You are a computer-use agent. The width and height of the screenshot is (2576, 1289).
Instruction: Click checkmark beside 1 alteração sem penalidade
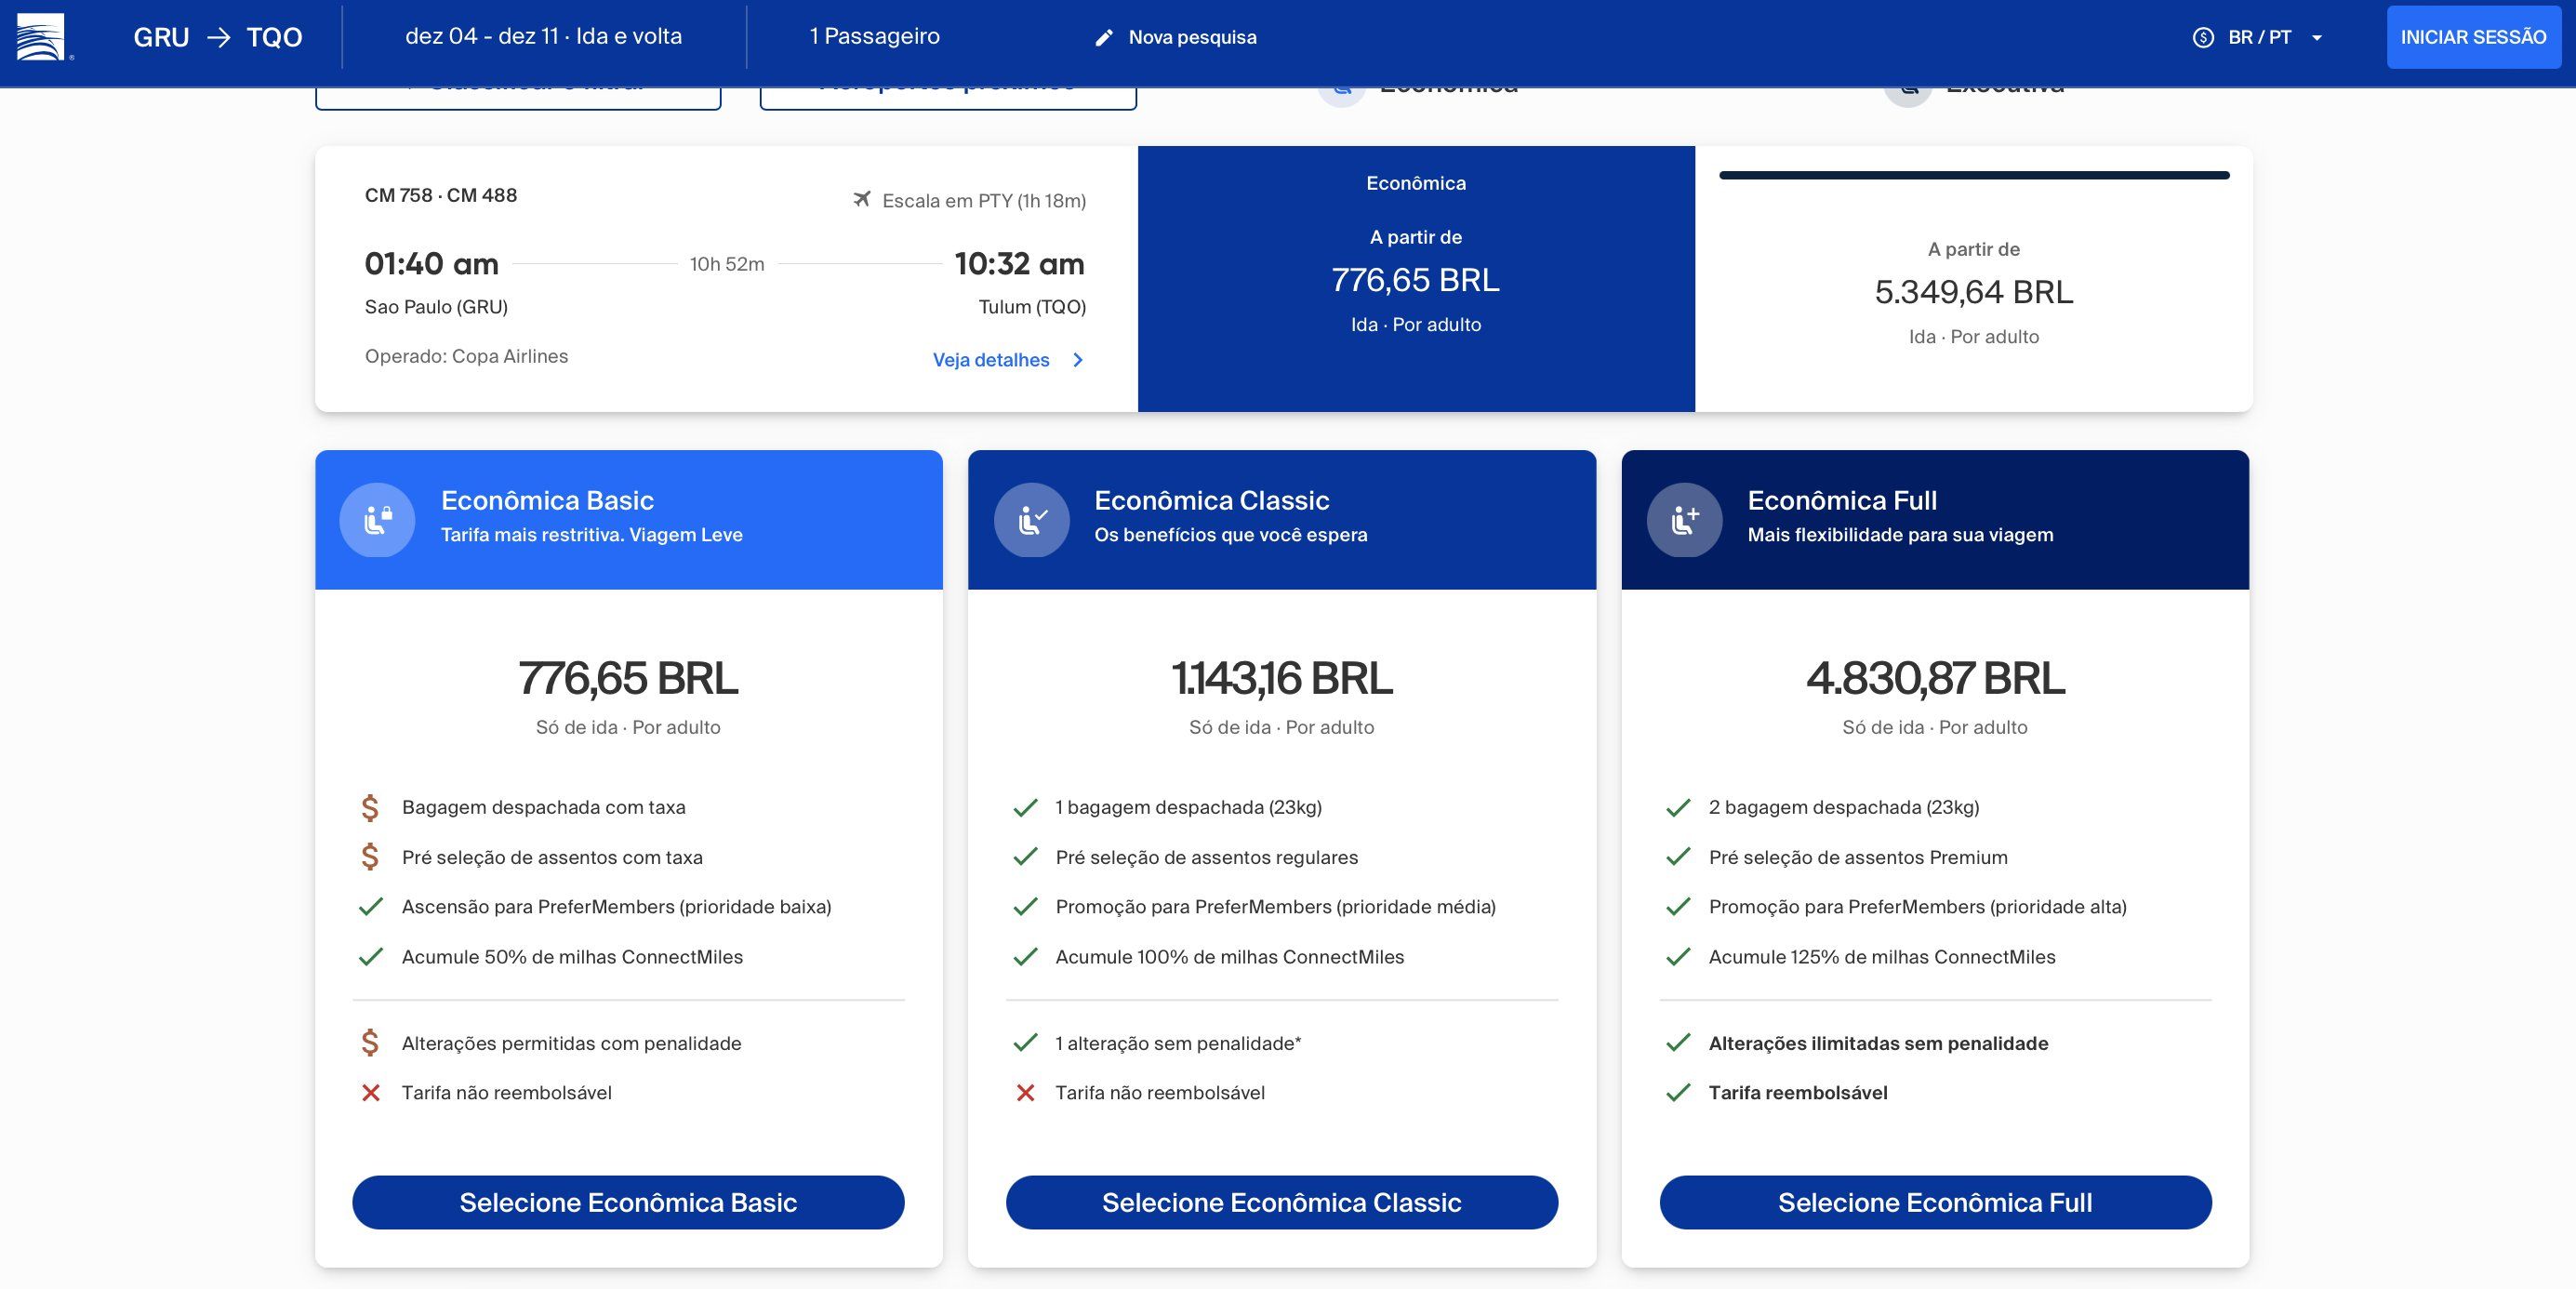(x=1025, y=1043)
